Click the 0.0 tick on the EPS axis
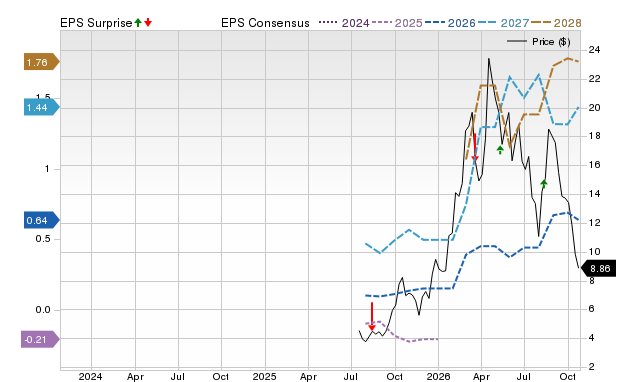The height and width of the screenshot is (382, 640). [43, 310]
